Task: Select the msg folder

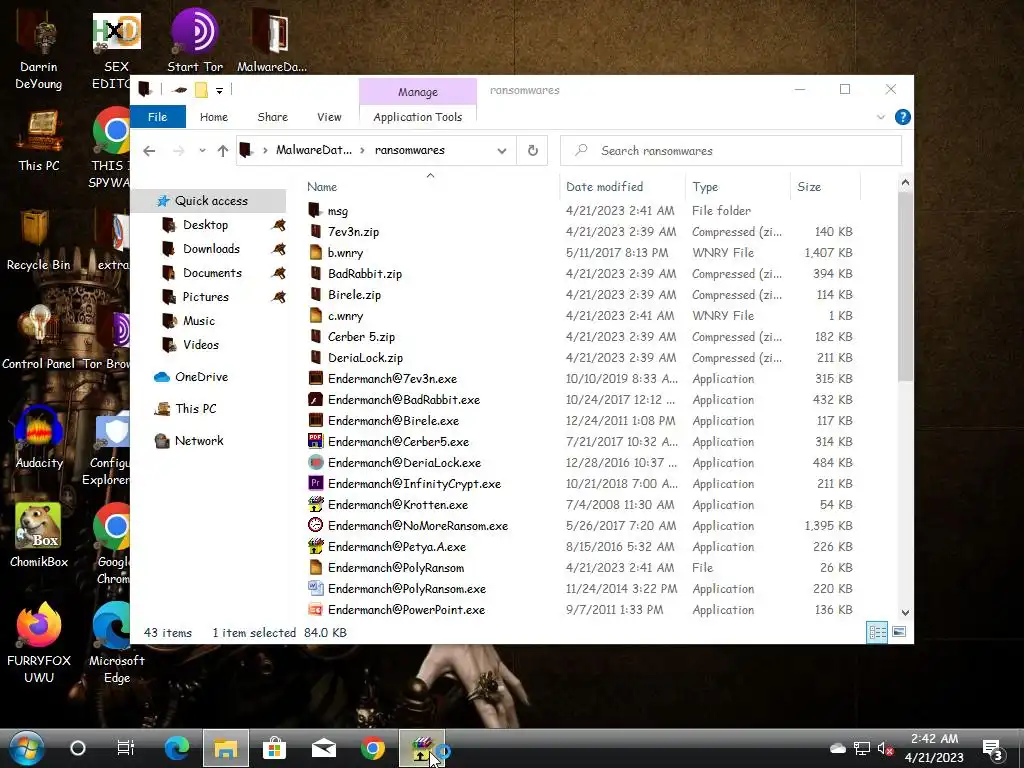Action: point(338,211)
